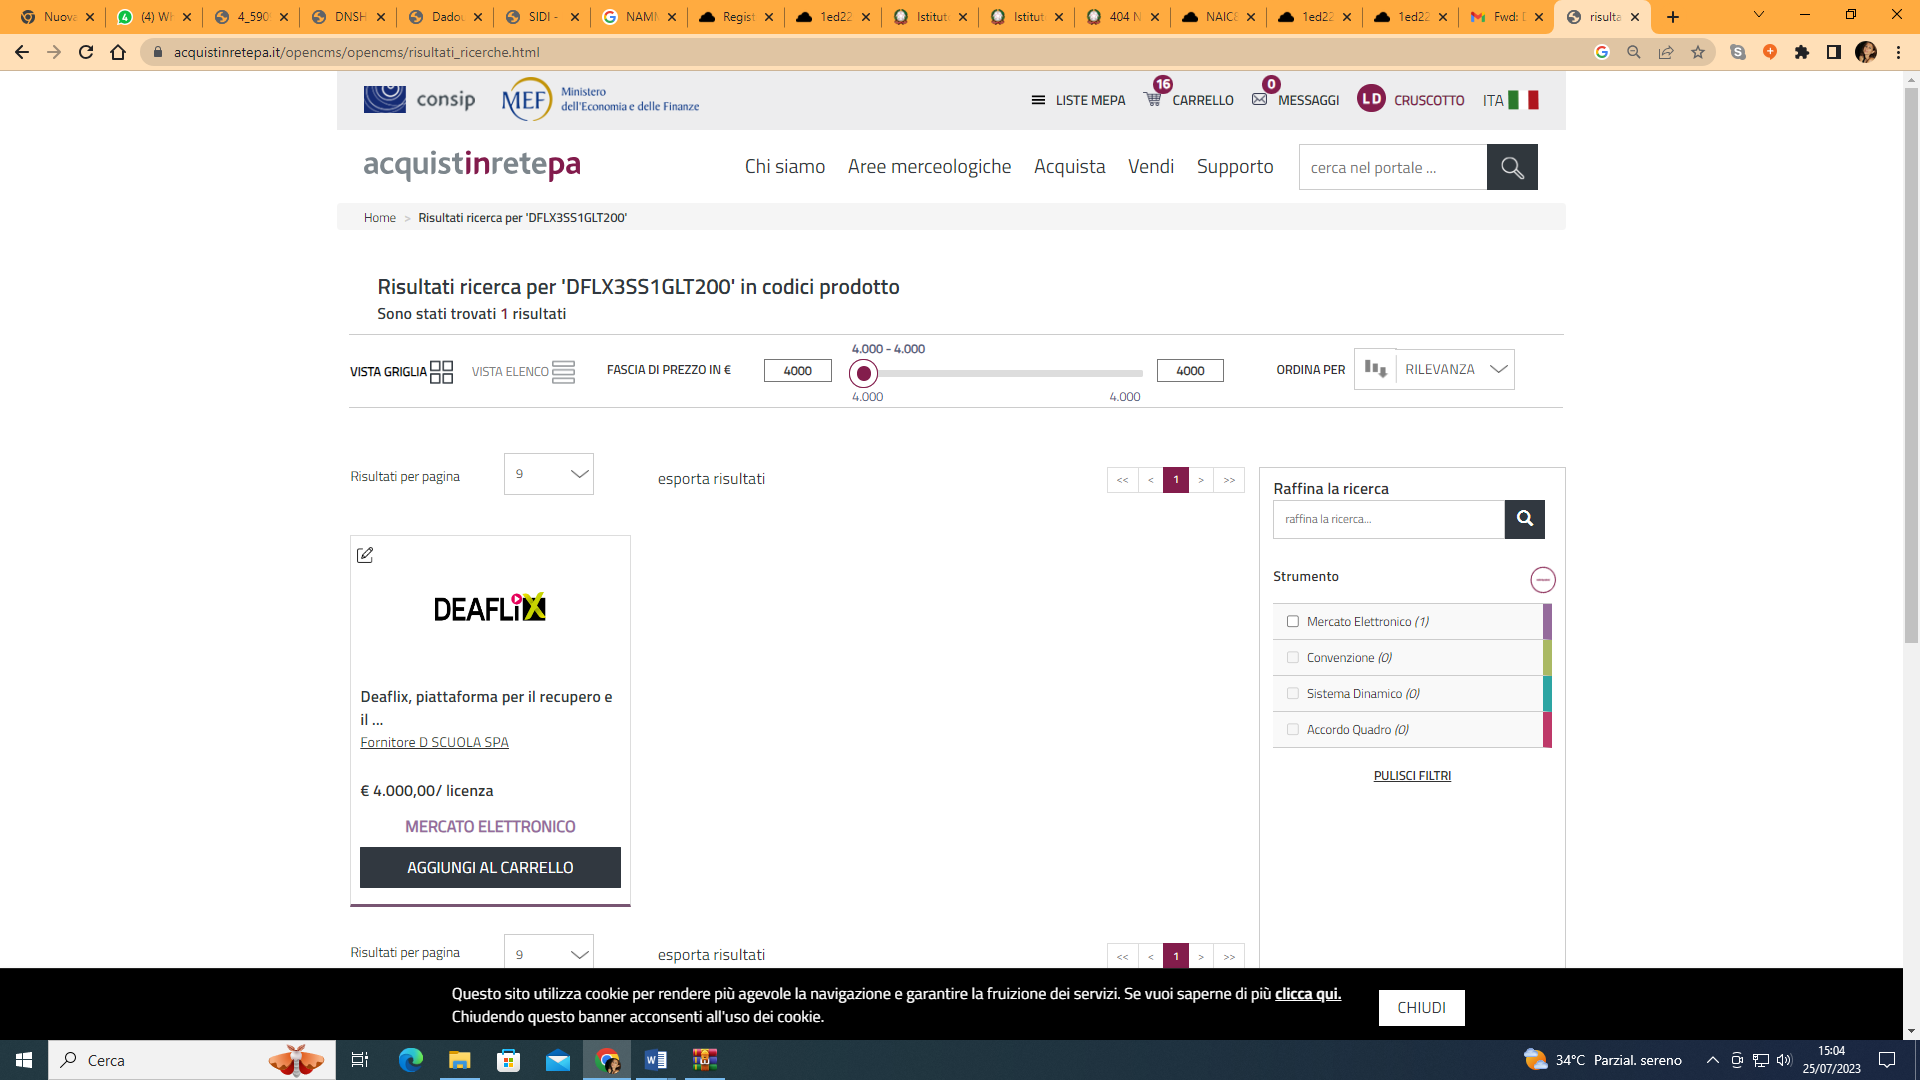Collapse the Strumento filter section
Image resolution: width=1920 pixels, height=1080 pixels.
[x=1542, y=580]
